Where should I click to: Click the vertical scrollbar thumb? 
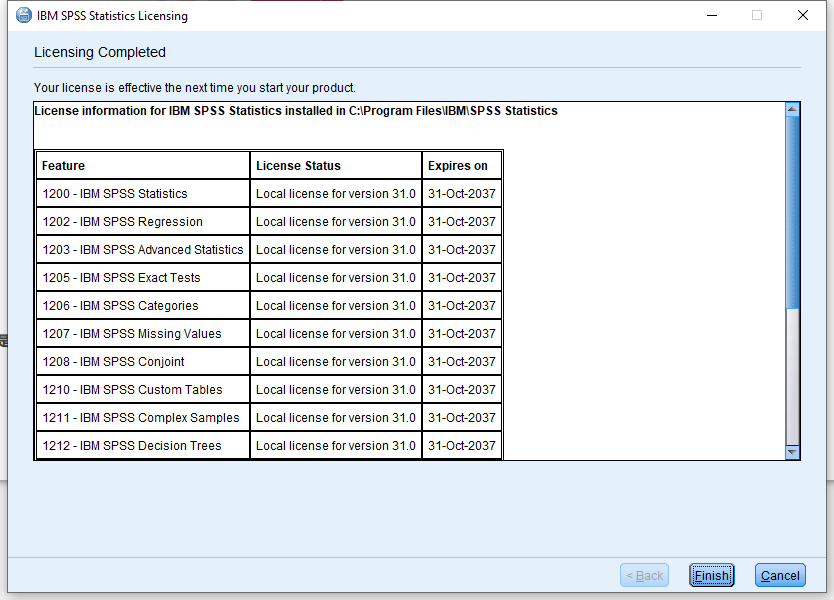coord(792,210)
